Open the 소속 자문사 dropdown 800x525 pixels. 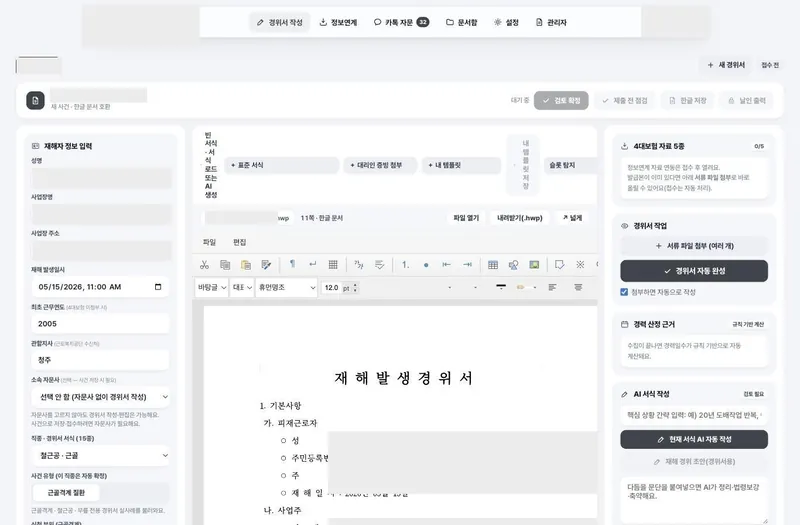click(101, 397)
